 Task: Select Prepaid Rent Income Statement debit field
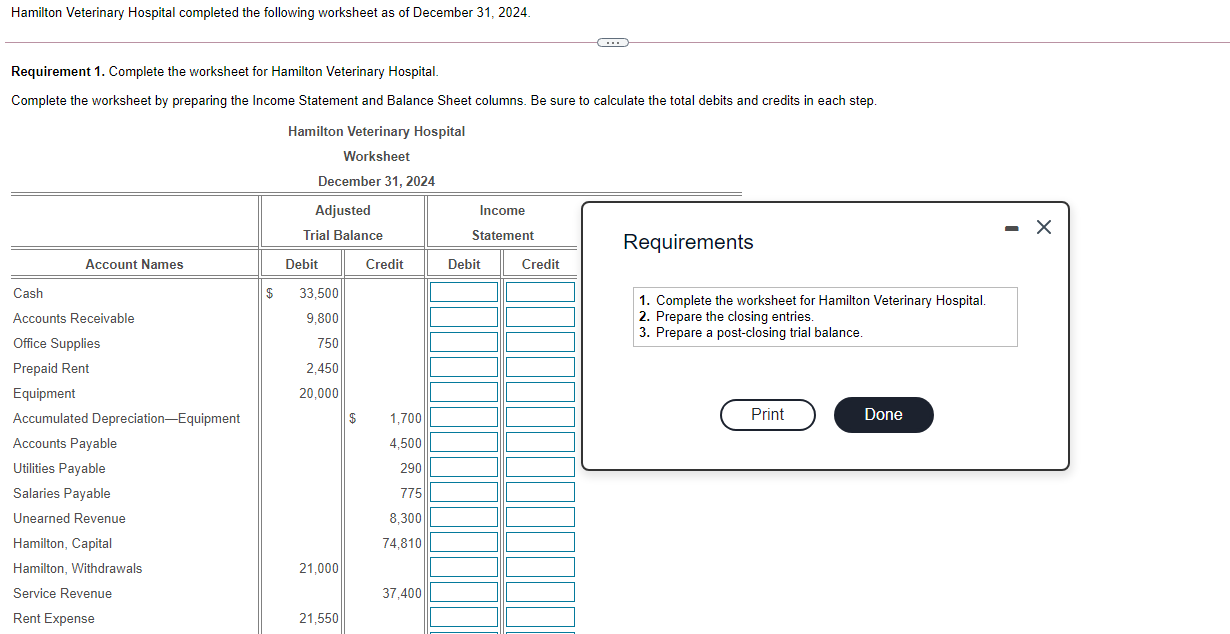pos(464,367)
